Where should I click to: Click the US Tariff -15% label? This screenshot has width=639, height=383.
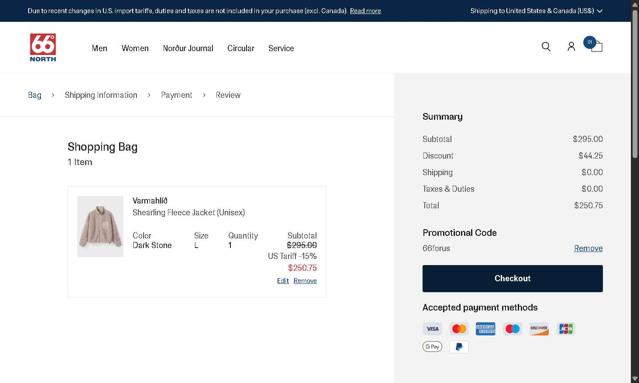coord(292,256)
